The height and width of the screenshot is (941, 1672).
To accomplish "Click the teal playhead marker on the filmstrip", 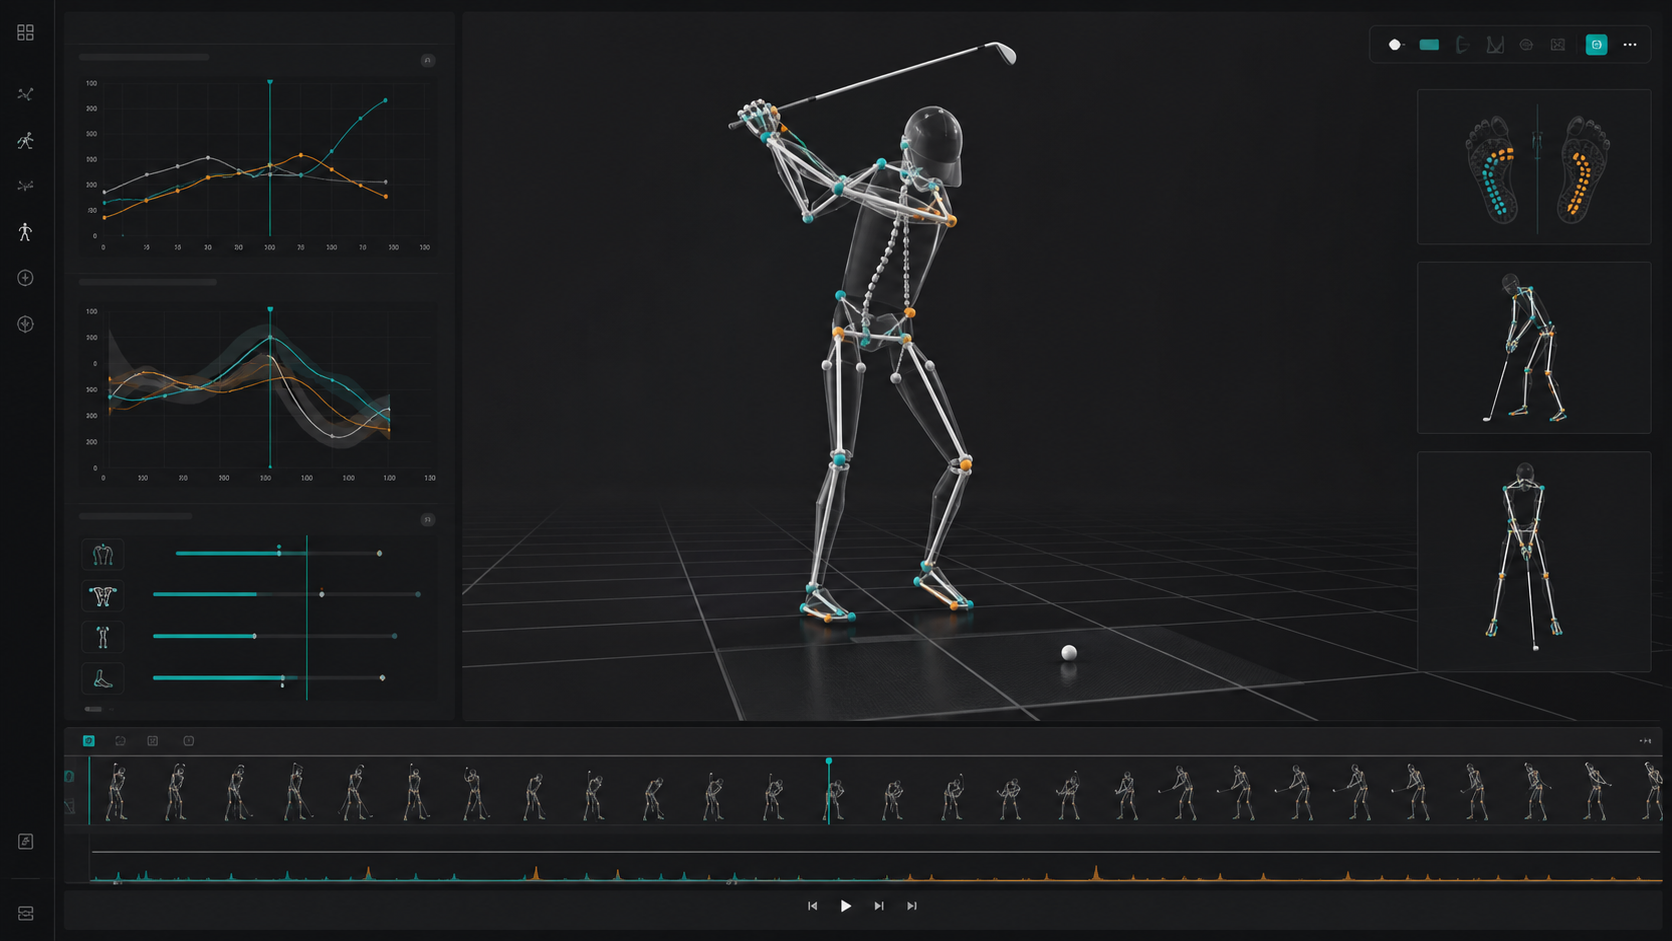I will click(829, 762).
